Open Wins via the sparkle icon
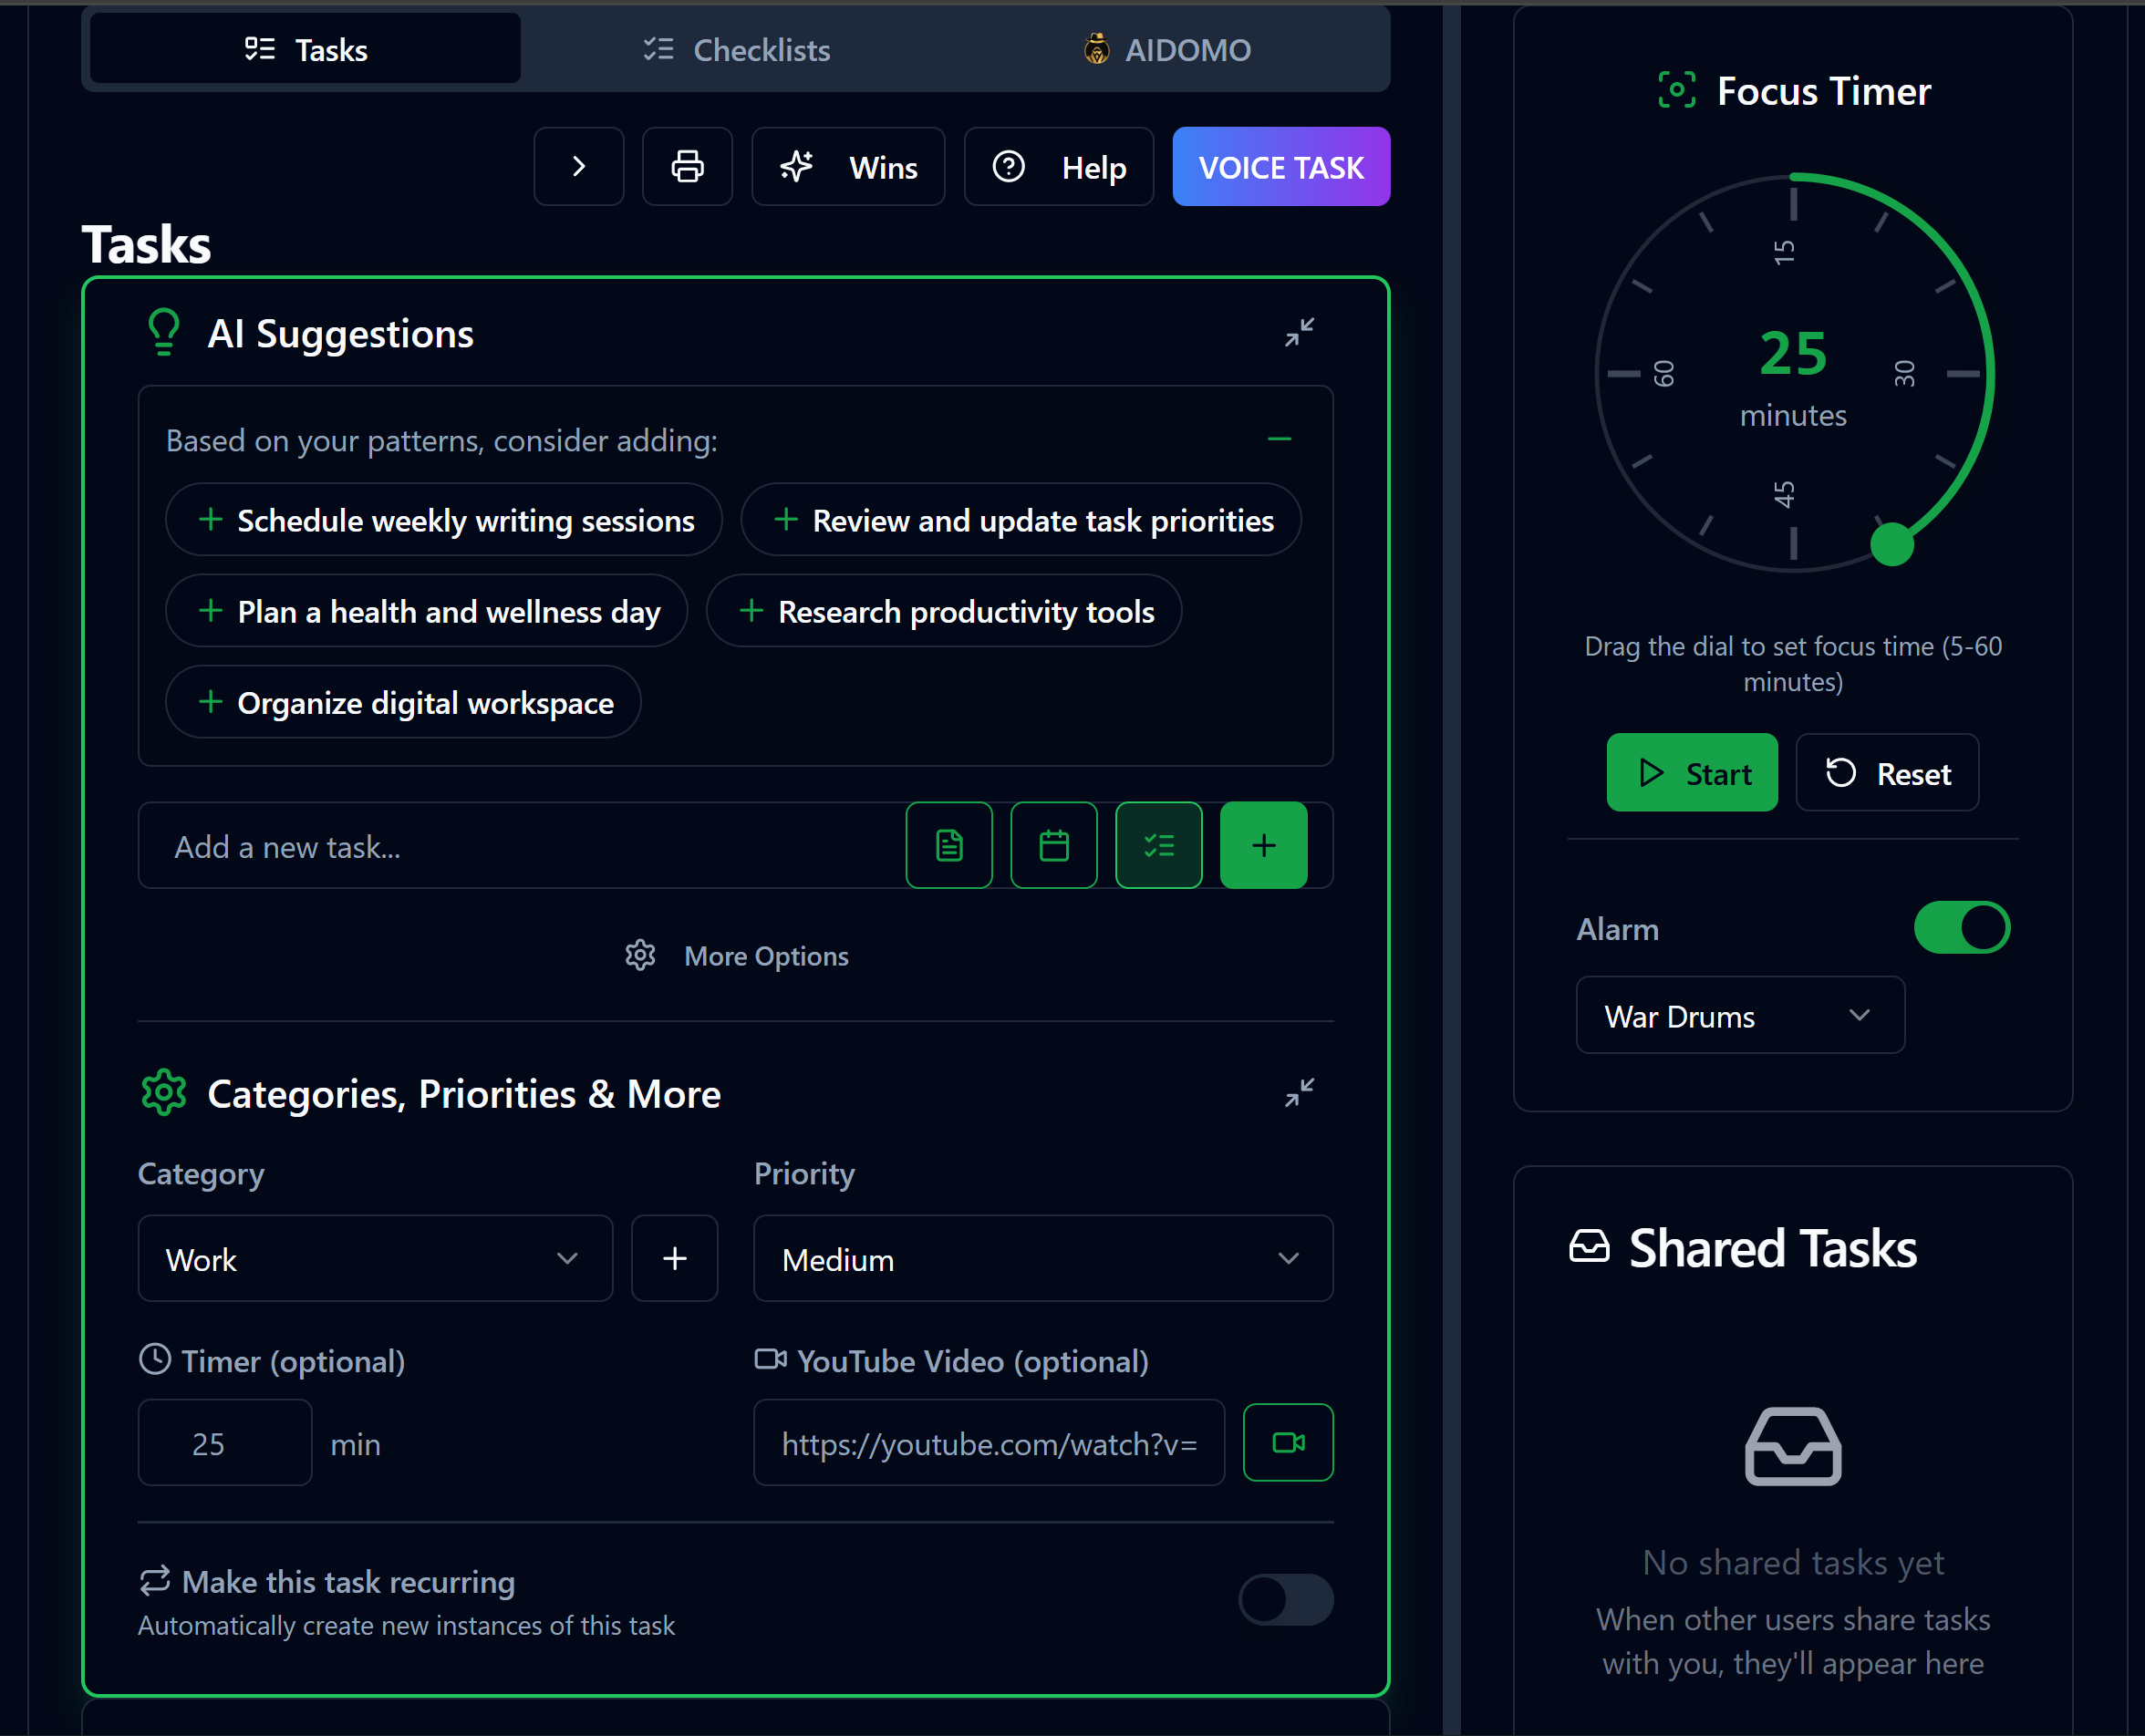Image resolution: width=2145 pixels, height=1736 pixels. tap(848, 166)
